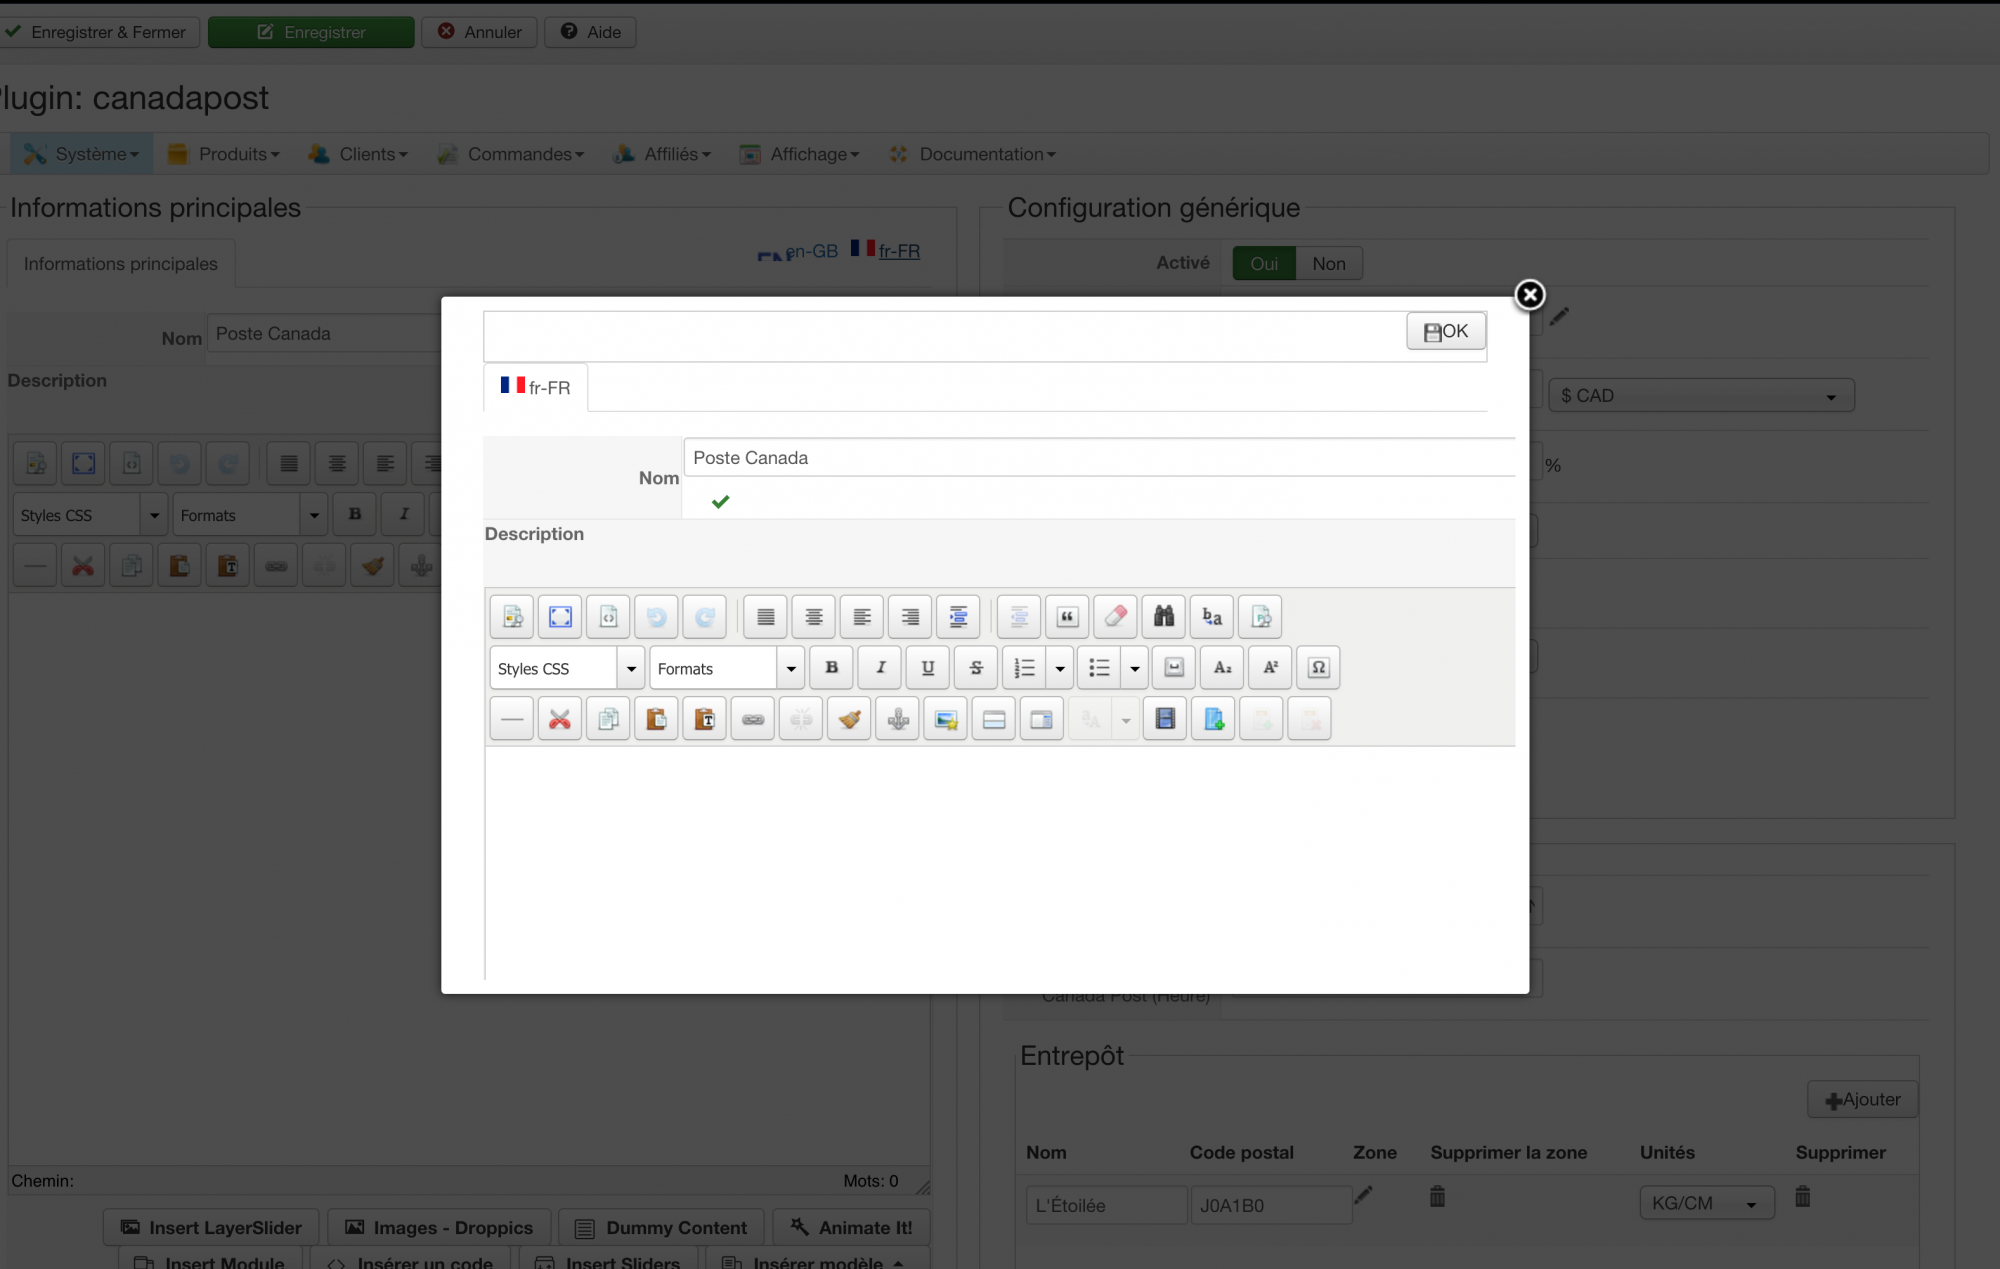Viewport: 2000px width, 1269px height.
Task: Click the chain Insert link icon in the modal
Action: point(753,719)
